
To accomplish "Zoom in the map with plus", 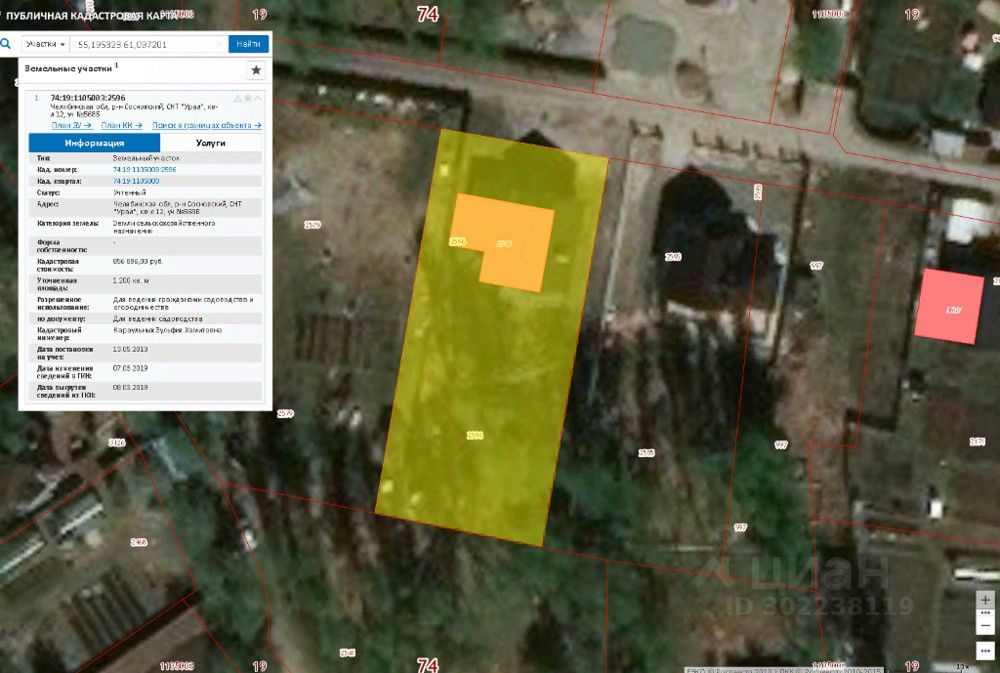I will pos(985,600).
